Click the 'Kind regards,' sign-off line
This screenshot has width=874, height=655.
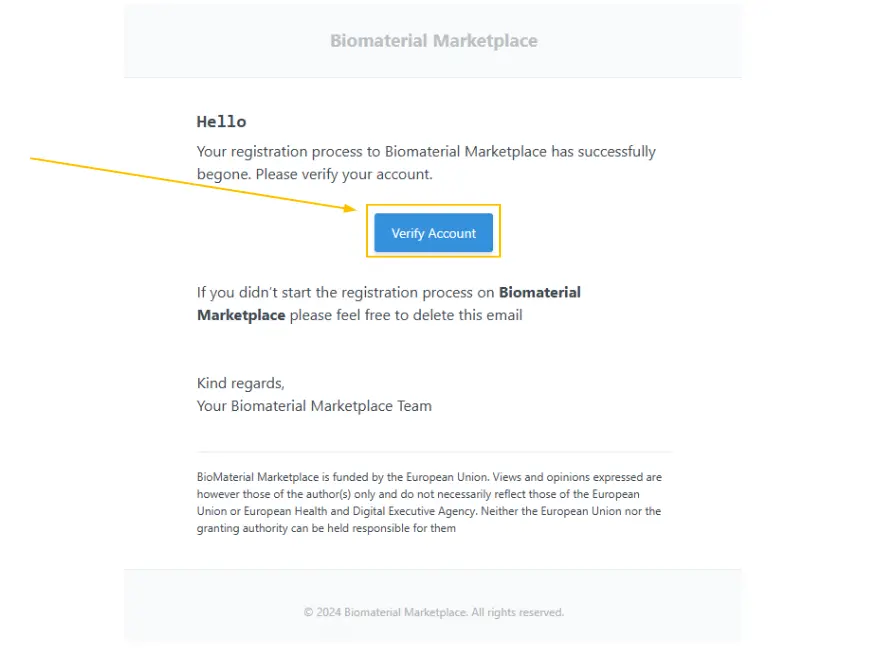[x=240, y=383]
